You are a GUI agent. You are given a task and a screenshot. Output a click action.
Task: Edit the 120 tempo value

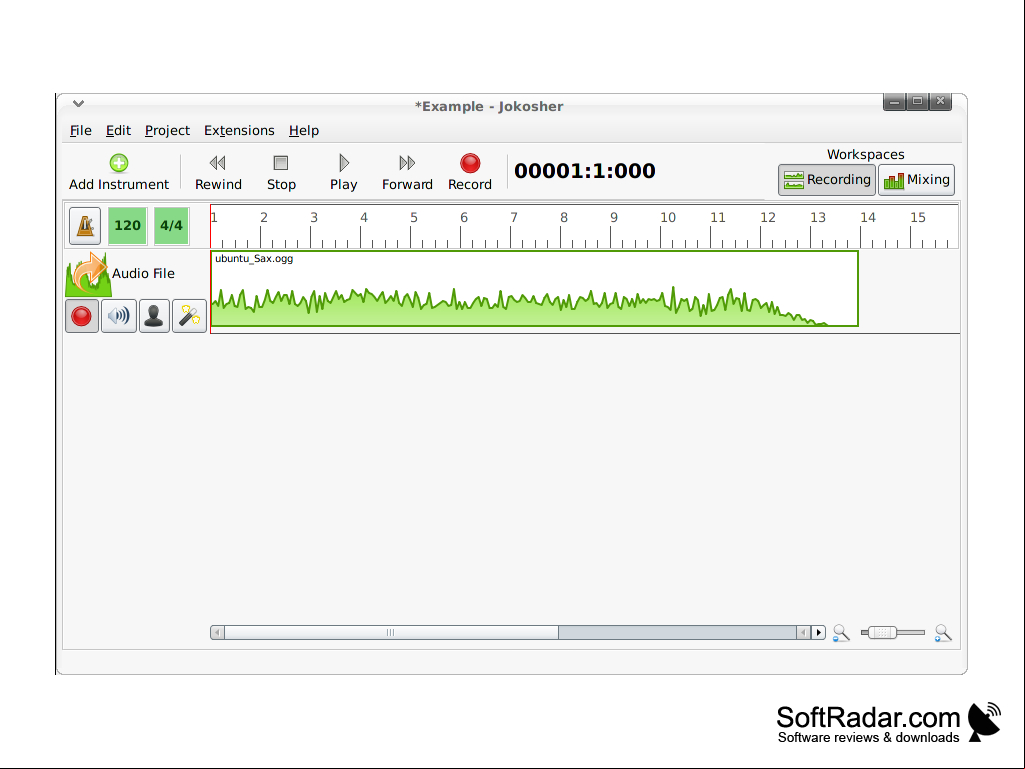(x=127, y=226)
